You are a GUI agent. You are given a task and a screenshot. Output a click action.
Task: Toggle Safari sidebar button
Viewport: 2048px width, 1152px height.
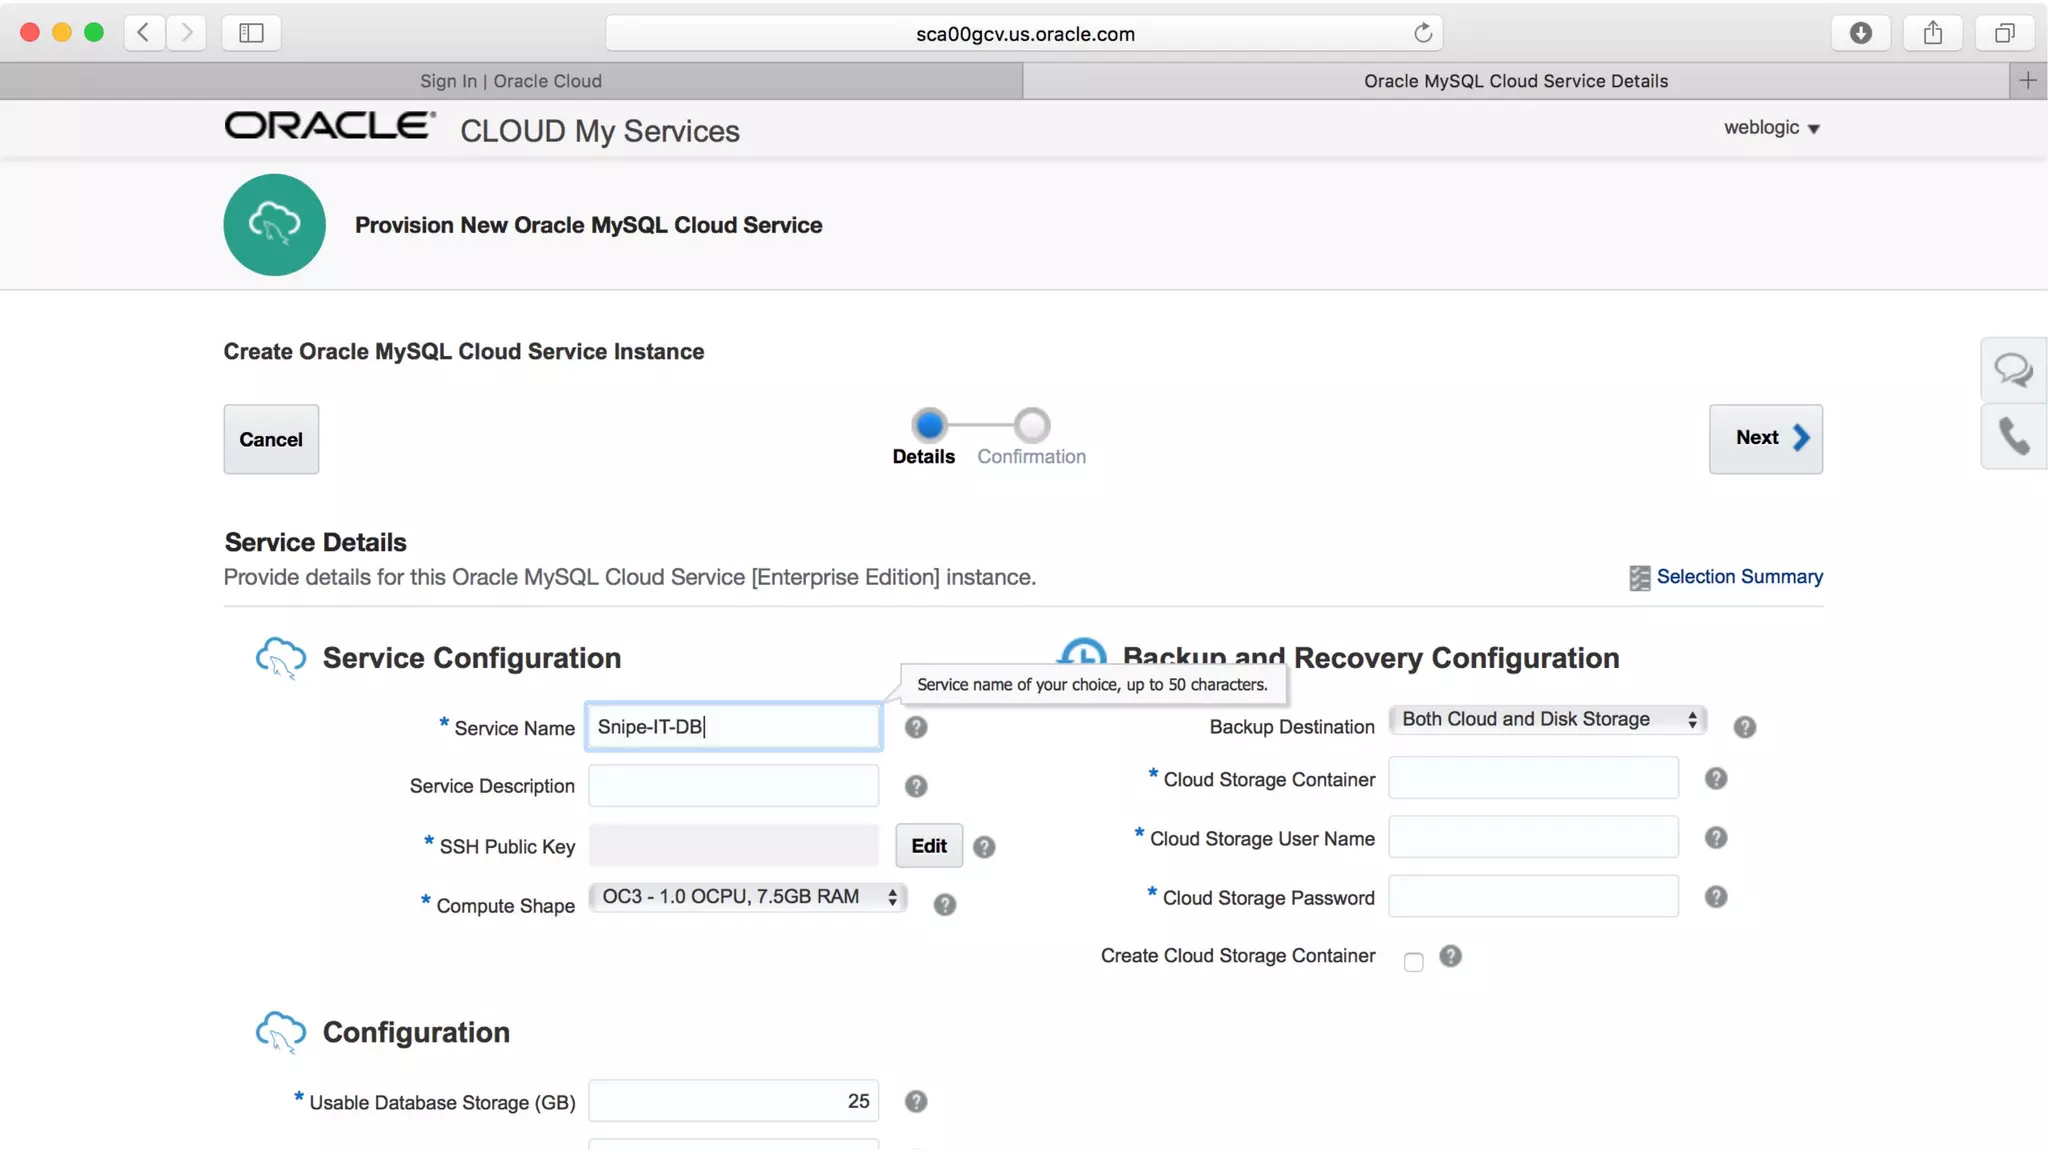click(x=251, y=33)
